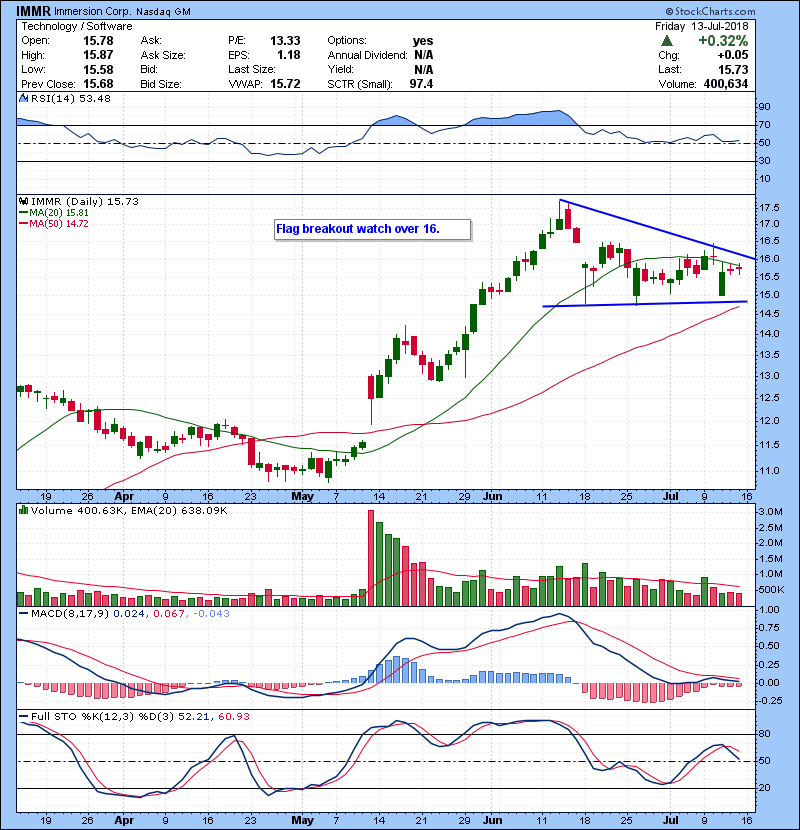
Task: Click the 3.0M volume axis label
Action: pos(770,512)
